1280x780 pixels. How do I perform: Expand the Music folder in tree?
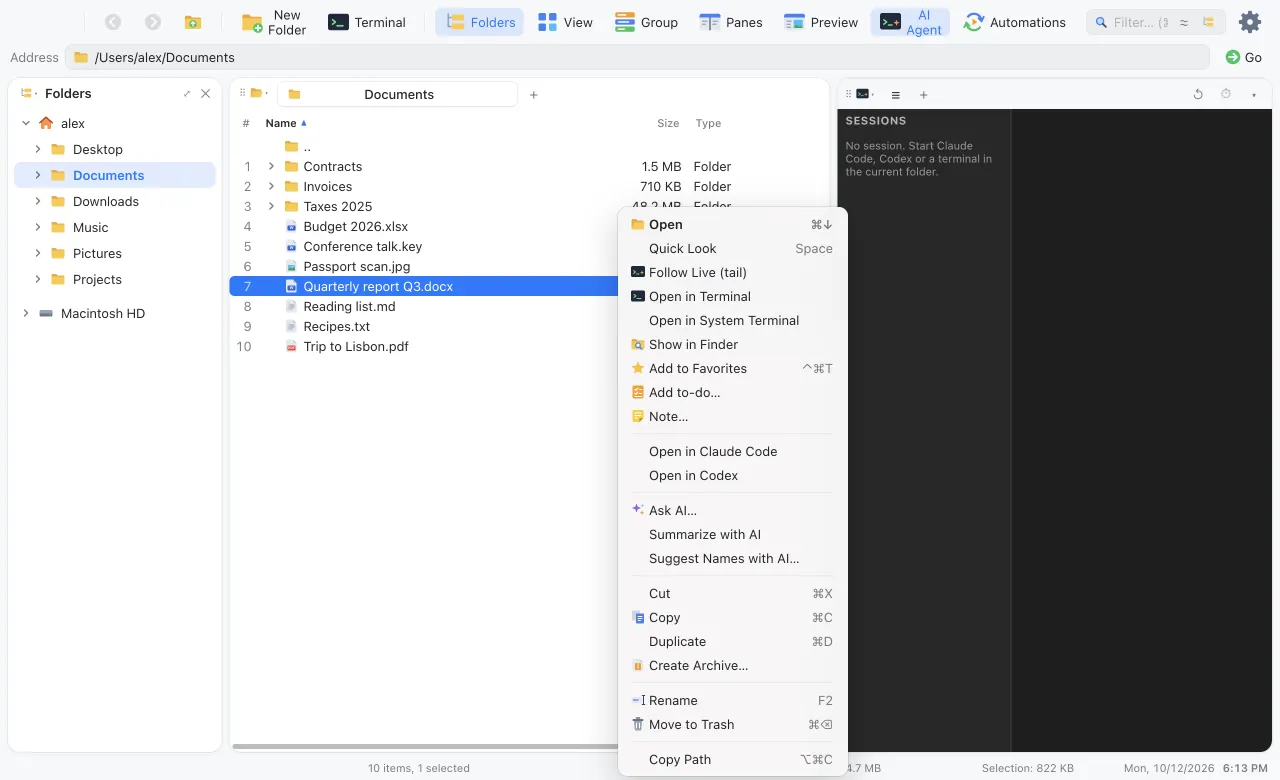[38, 227]
